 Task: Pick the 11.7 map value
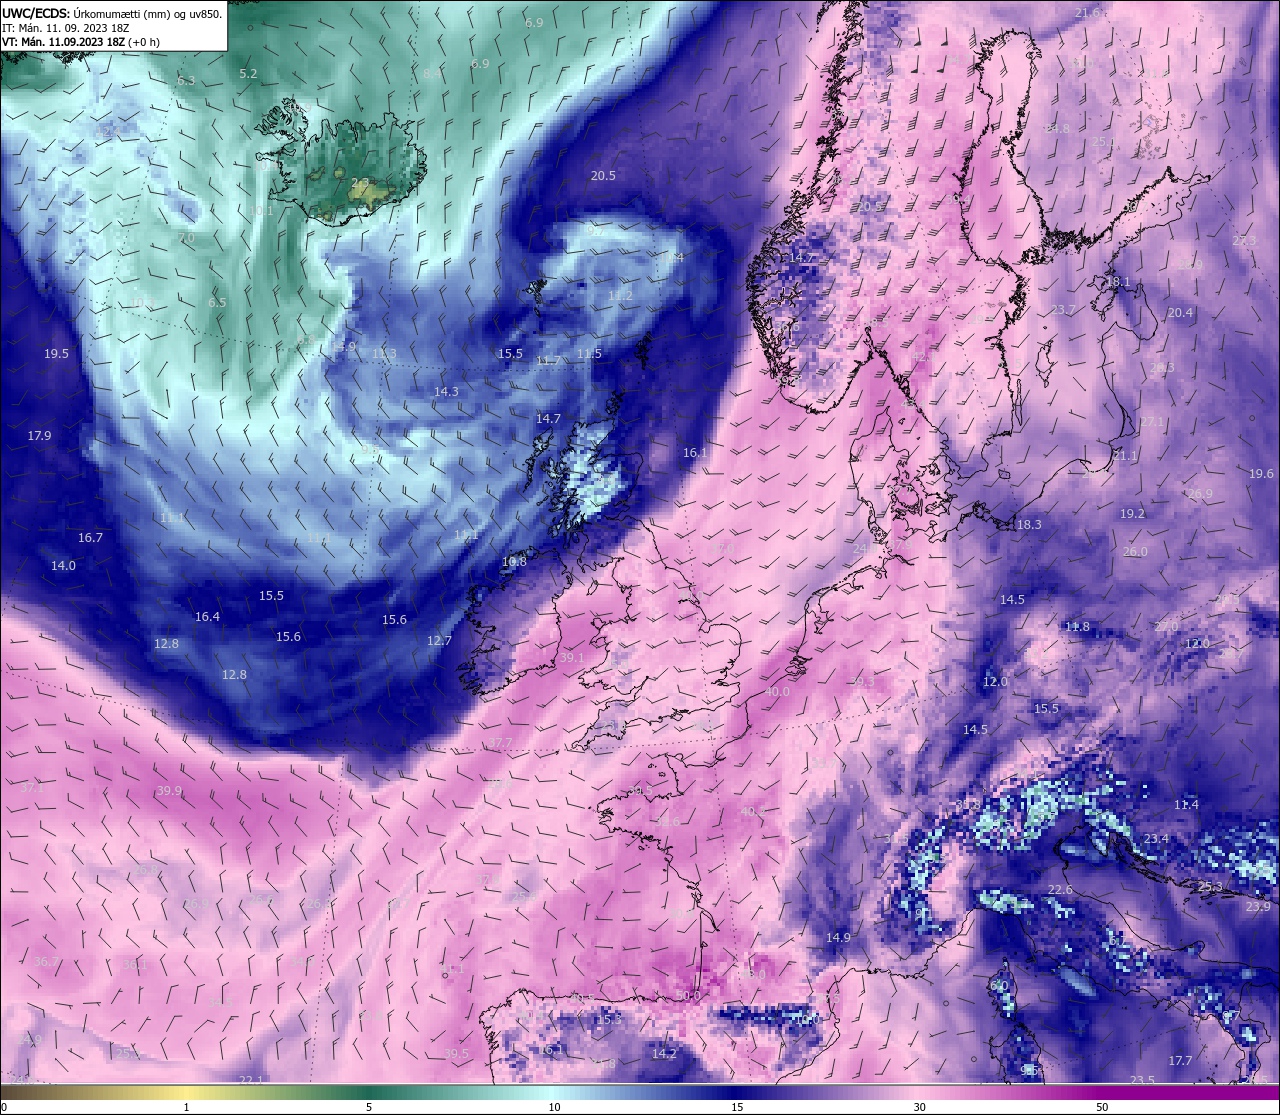click(x=549, y=362)
